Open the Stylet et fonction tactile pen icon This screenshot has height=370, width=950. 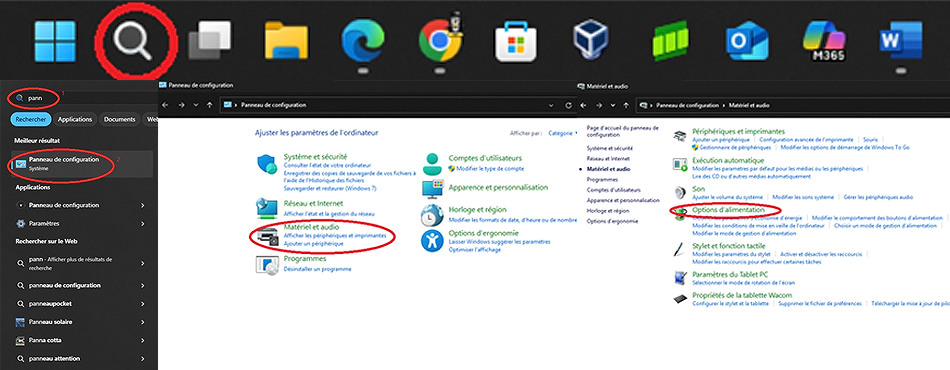(x=680, y=249)
